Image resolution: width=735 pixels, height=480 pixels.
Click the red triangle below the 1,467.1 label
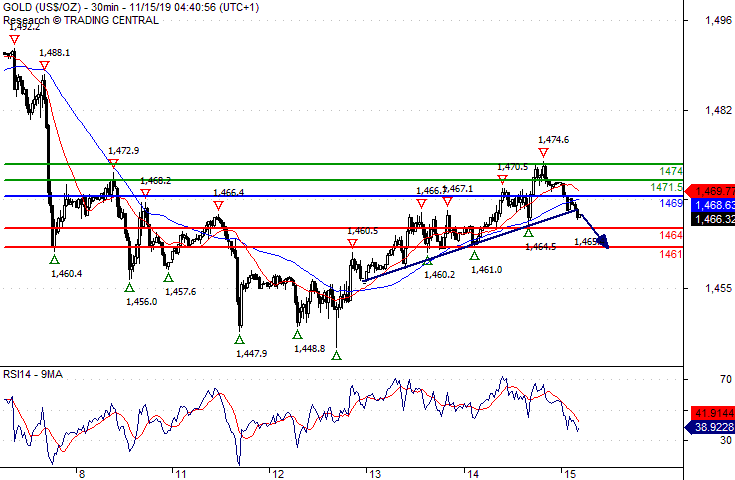pyautogui.click(x=448, y=202)
